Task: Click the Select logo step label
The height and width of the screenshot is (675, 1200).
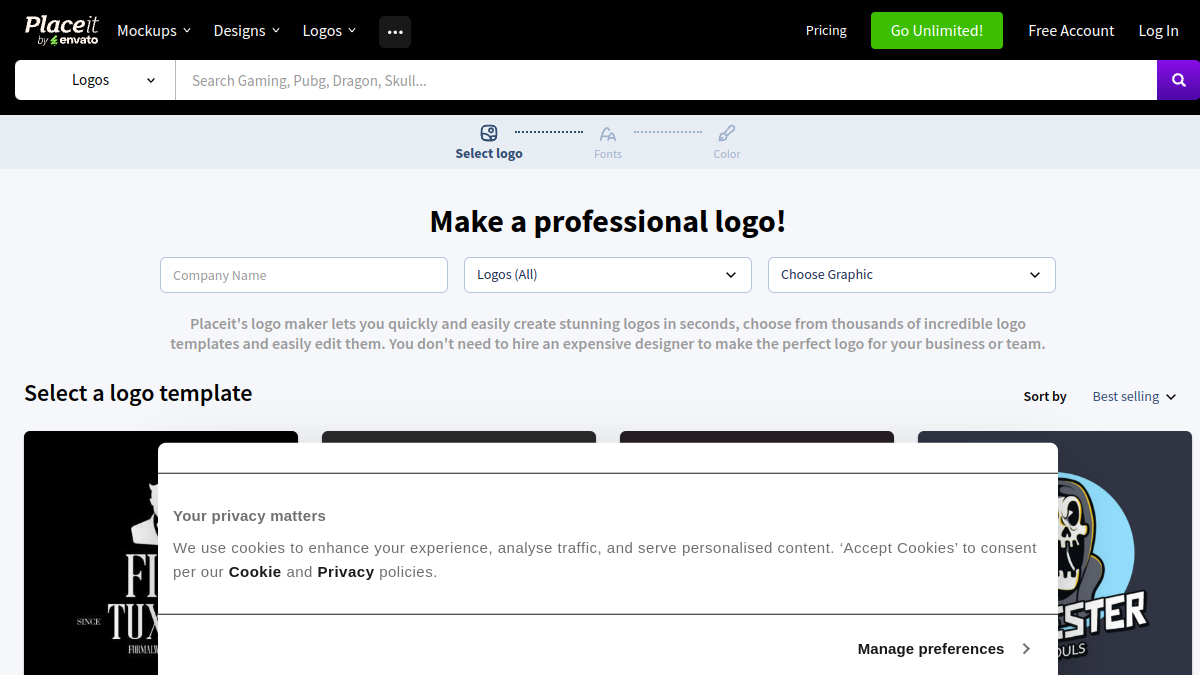Action: point(489,154)
